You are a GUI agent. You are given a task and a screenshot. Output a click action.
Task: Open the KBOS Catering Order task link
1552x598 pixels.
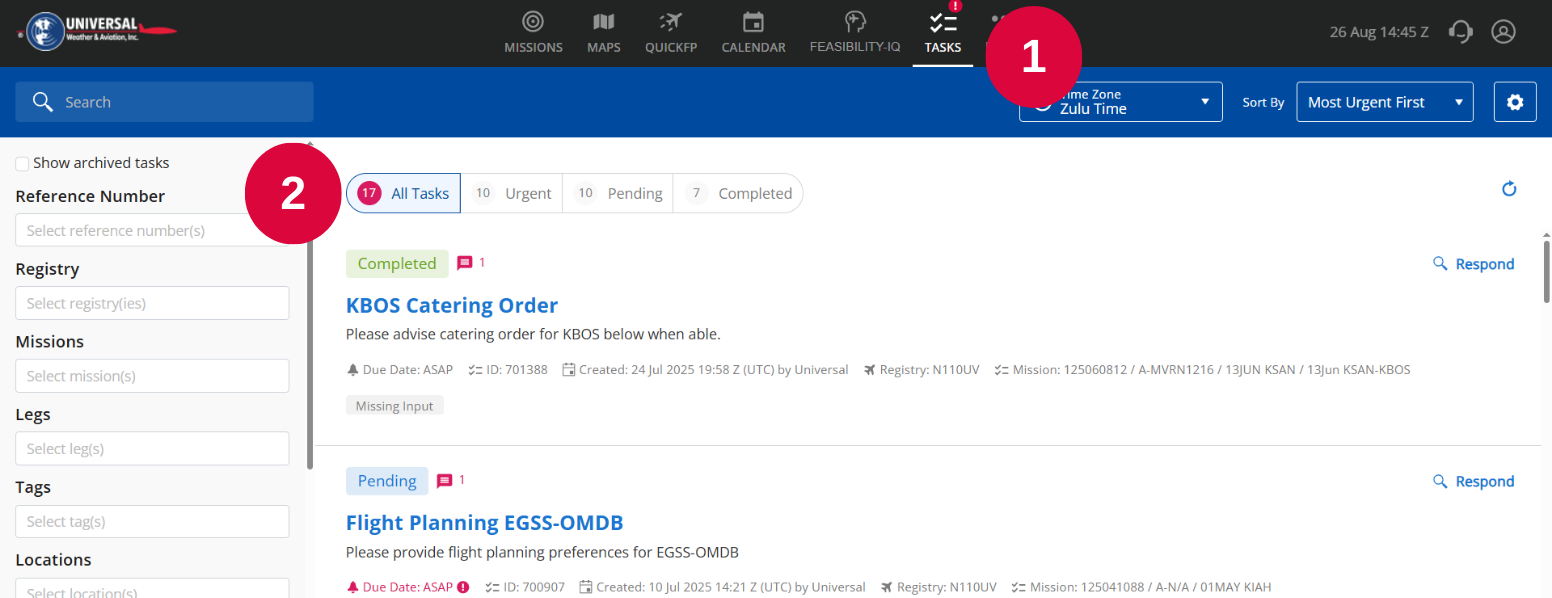(452, 305)
